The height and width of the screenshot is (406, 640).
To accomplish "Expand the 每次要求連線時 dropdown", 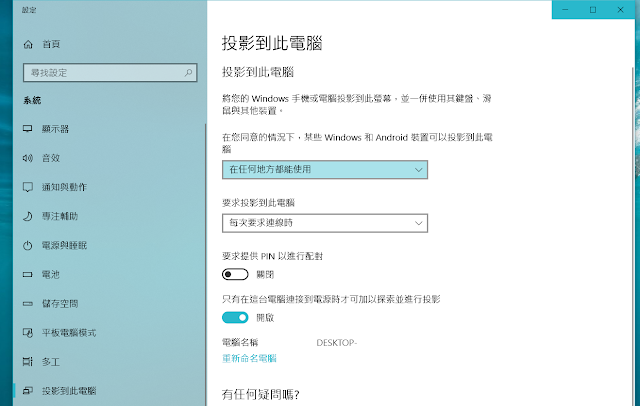I will pos(325,223).
